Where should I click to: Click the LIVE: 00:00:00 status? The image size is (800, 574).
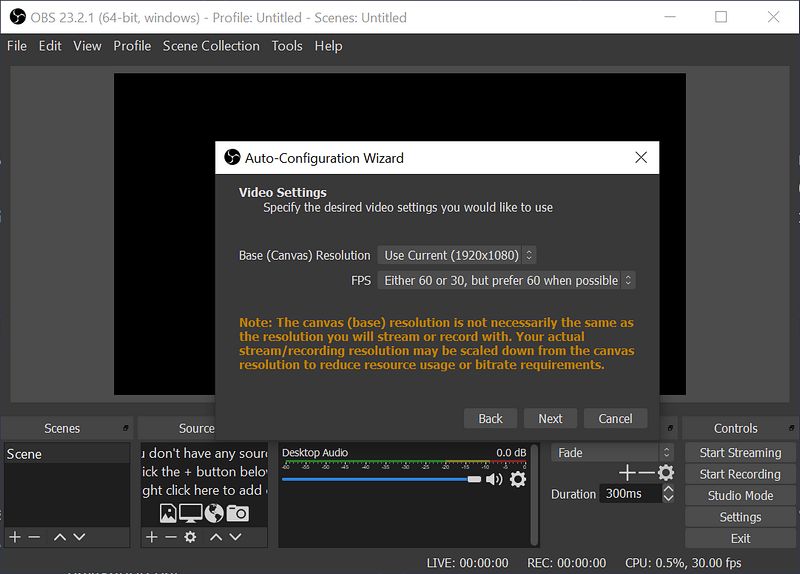[467, 563]
